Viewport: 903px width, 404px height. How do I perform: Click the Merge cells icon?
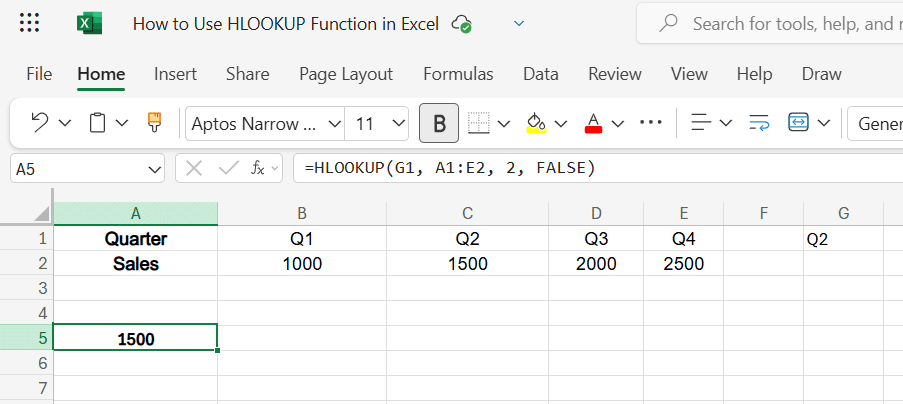(x=798, y=123)
